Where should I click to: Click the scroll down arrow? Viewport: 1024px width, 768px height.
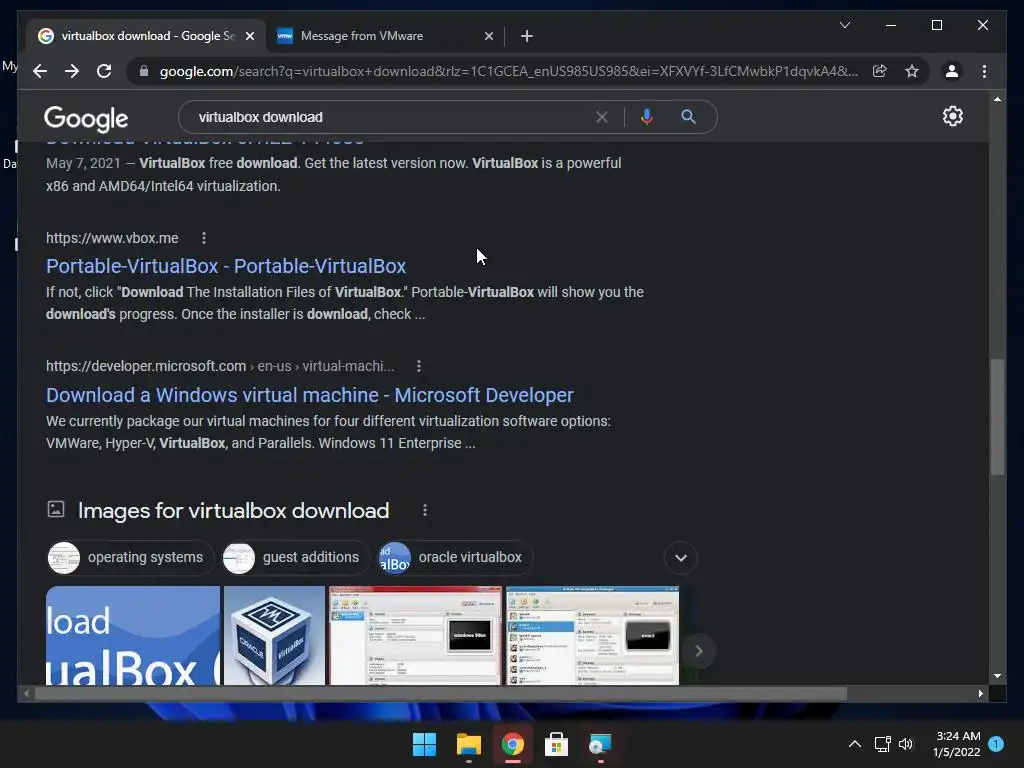pyautogui.click(x=997, y=677)
